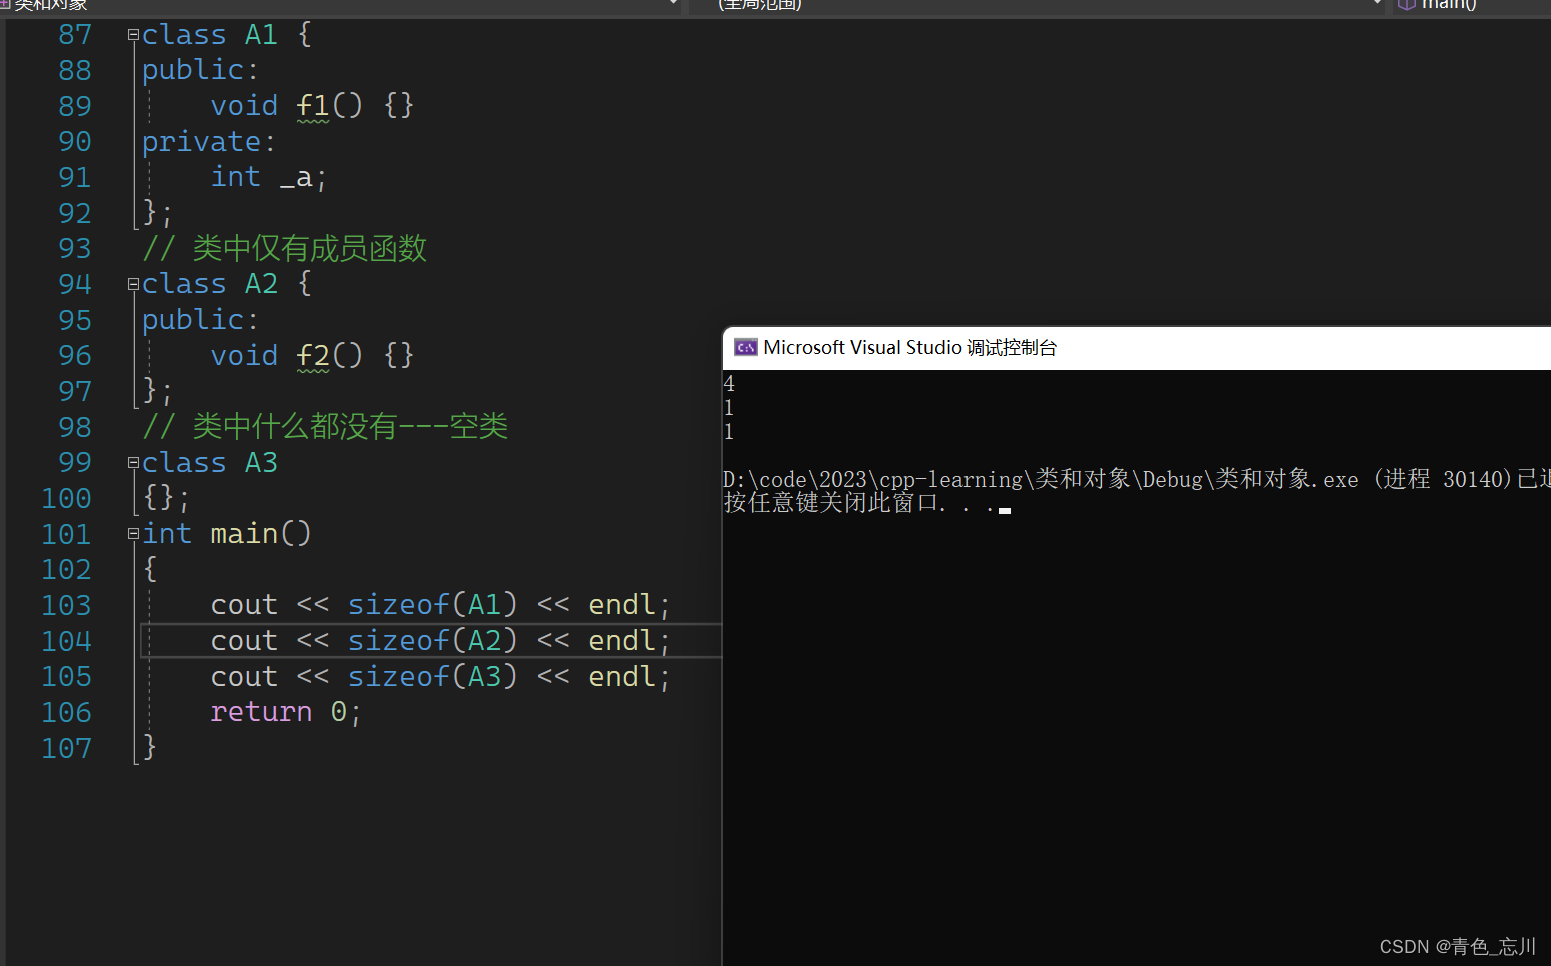Click the f2 function name
Image resolution: width=1551 pixels, height=966 pixels.
pos(313,356)
